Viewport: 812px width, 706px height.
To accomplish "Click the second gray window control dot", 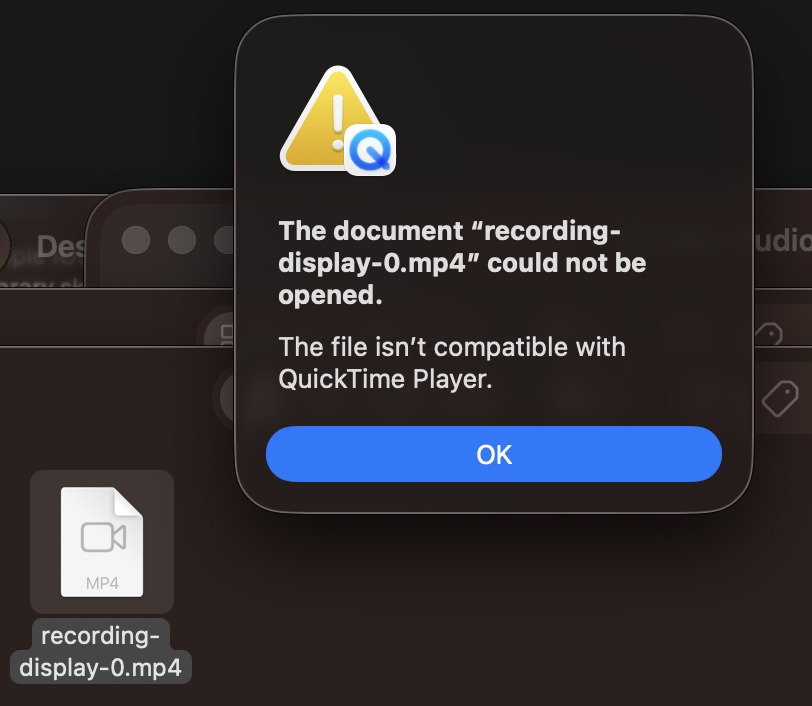I will [x=181, y=240].
